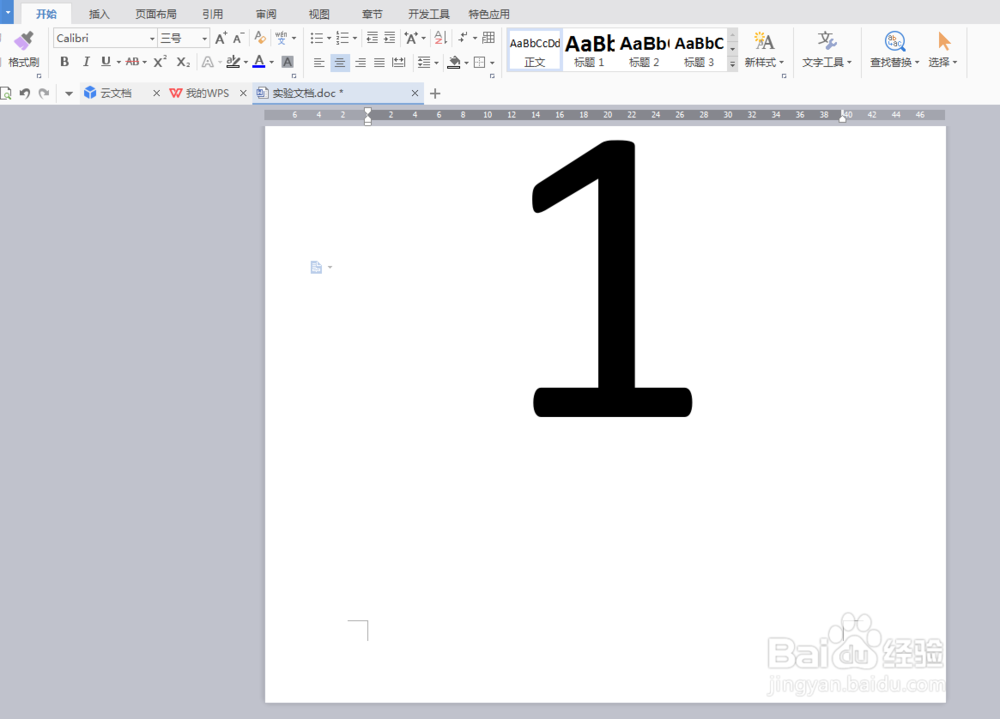
Task: Open 查找替换 find and replace
Action: pyautogui.click(x=894, y=50)
